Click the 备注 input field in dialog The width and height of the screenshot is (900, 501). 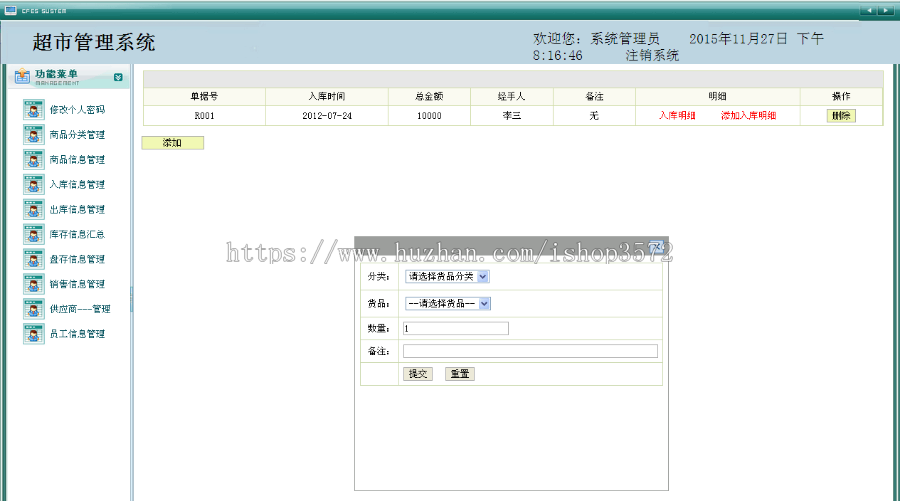point(530,351)
